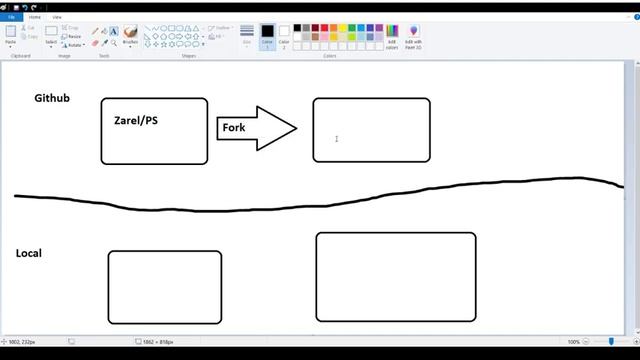This screenshot has height=360, width=640.
Task: Pick the Triangle shape
Action: [x=196, y=28]
